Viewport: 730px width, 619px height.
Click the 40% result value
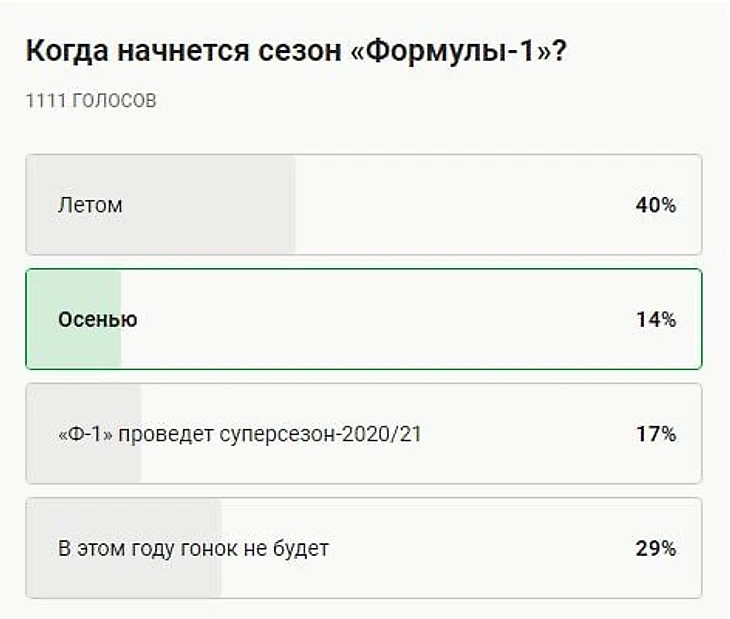656,205
